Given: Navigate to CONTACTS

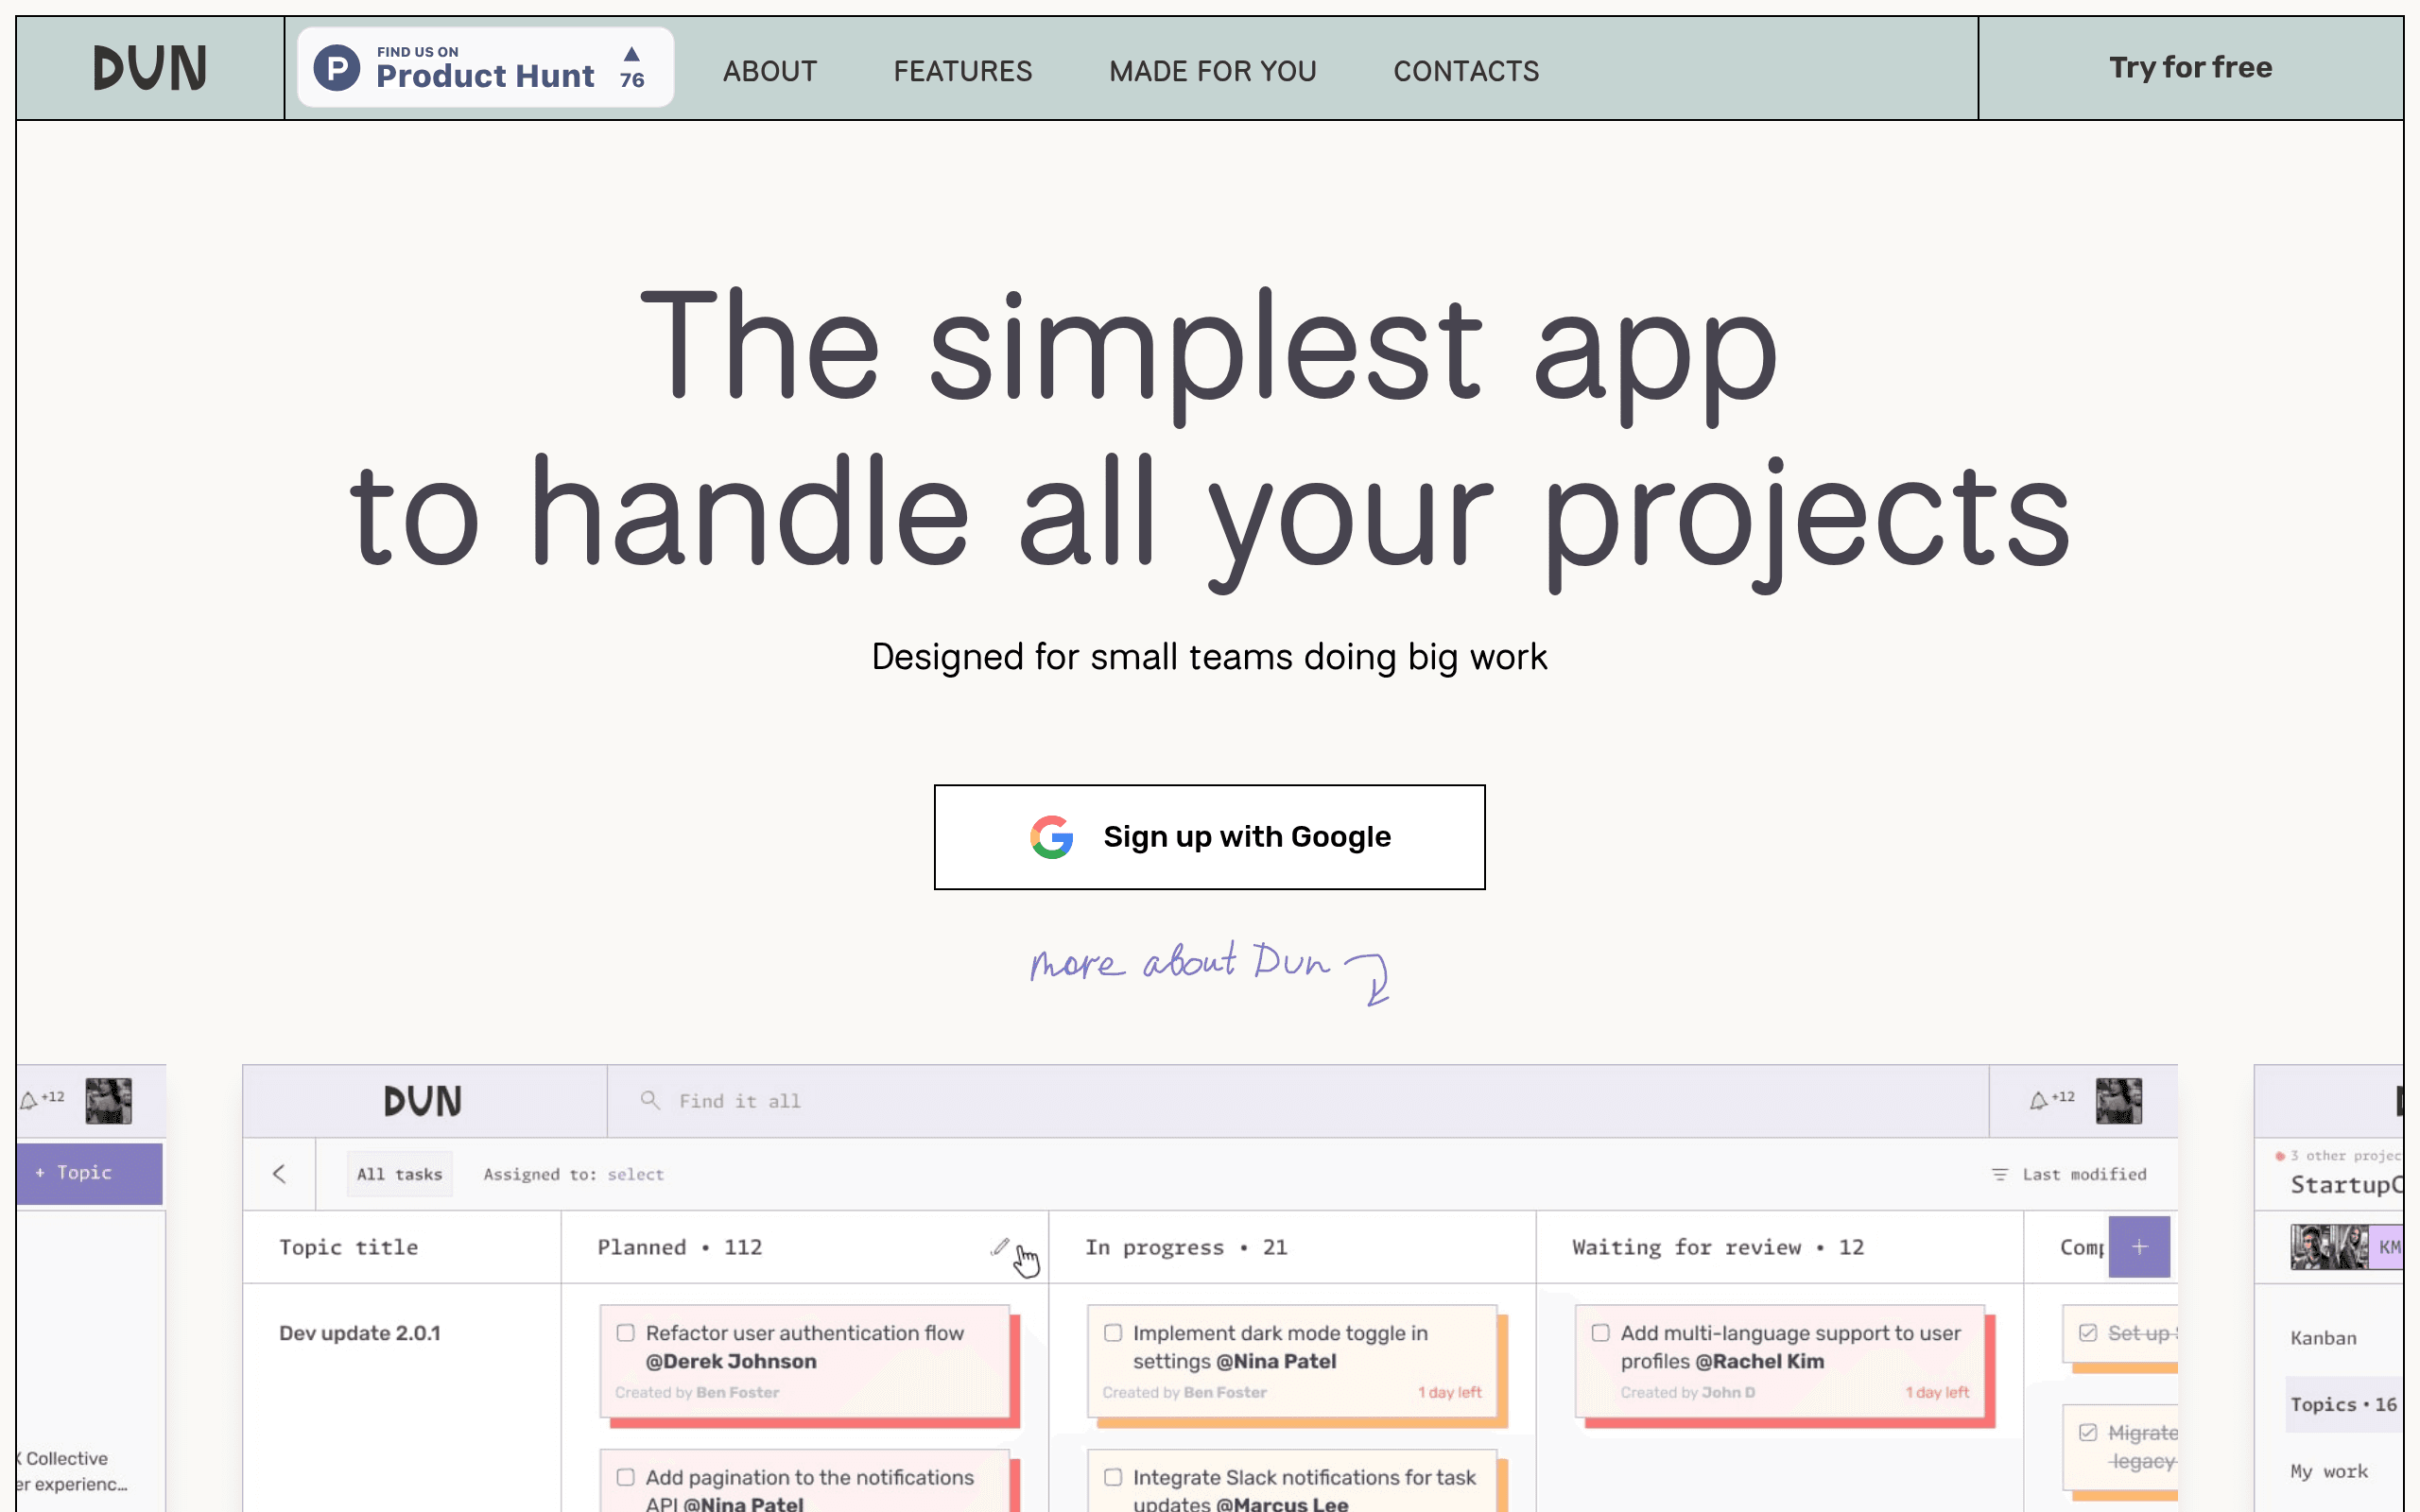Looking at the screenshot, I should (x=1466, y=71).
